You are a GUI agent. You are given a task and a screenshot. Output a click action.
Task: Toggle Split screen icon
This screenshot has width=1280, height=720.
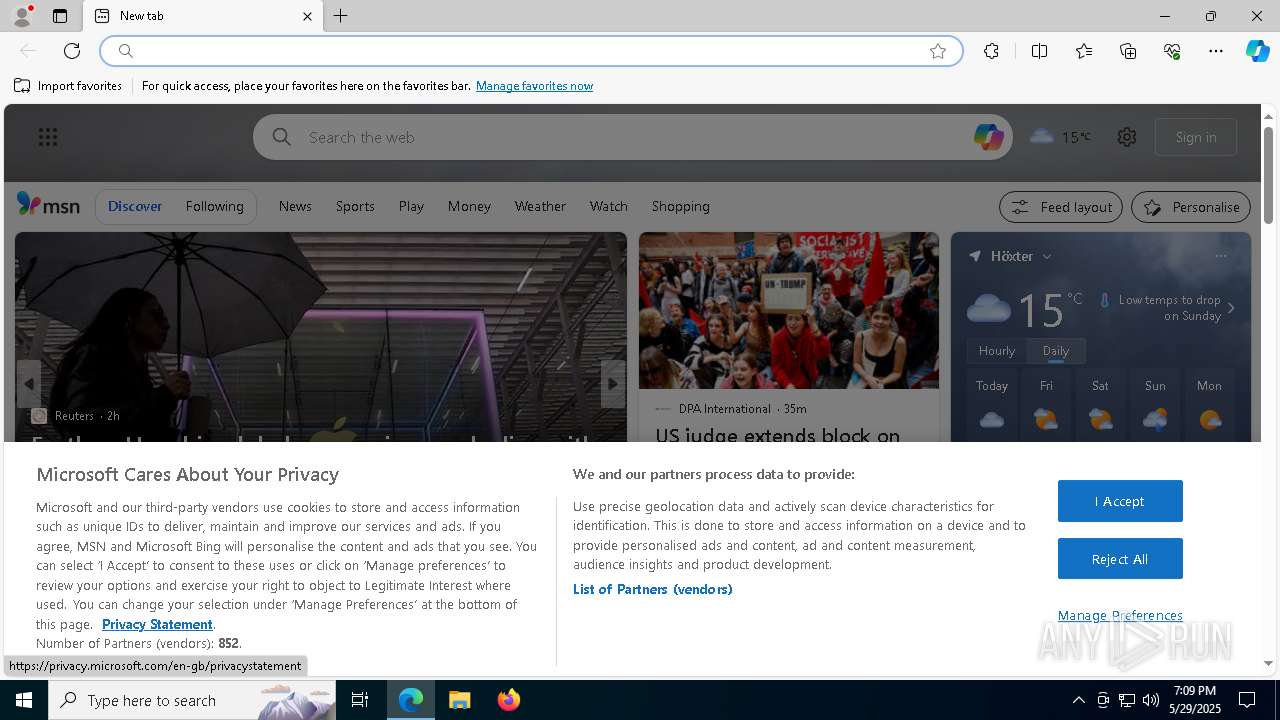click(1040, 51)
